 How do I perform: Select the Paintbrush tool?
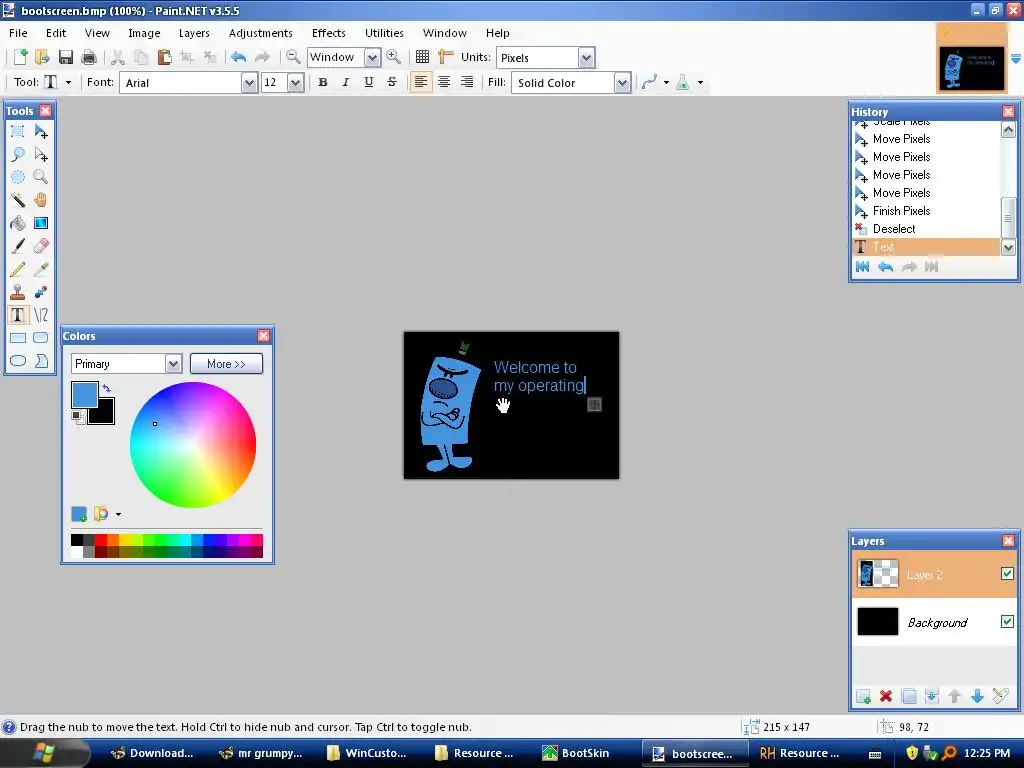18,246
